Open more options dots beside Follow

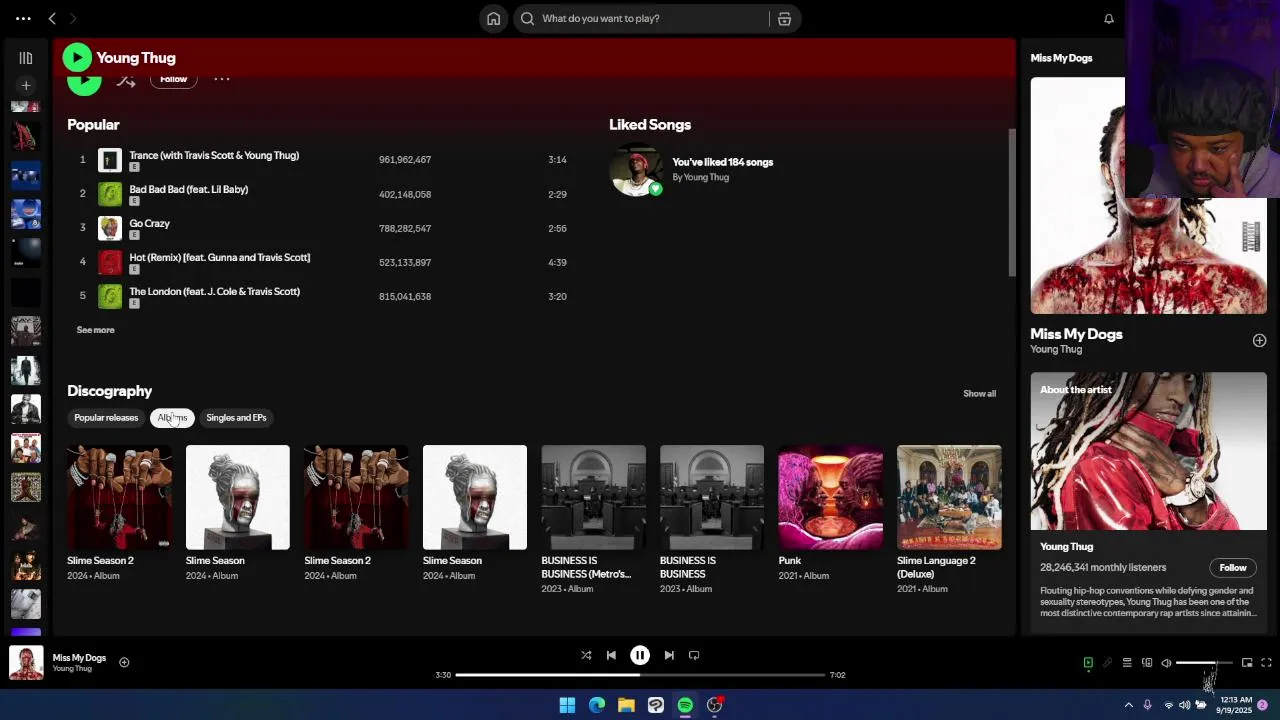222,79
